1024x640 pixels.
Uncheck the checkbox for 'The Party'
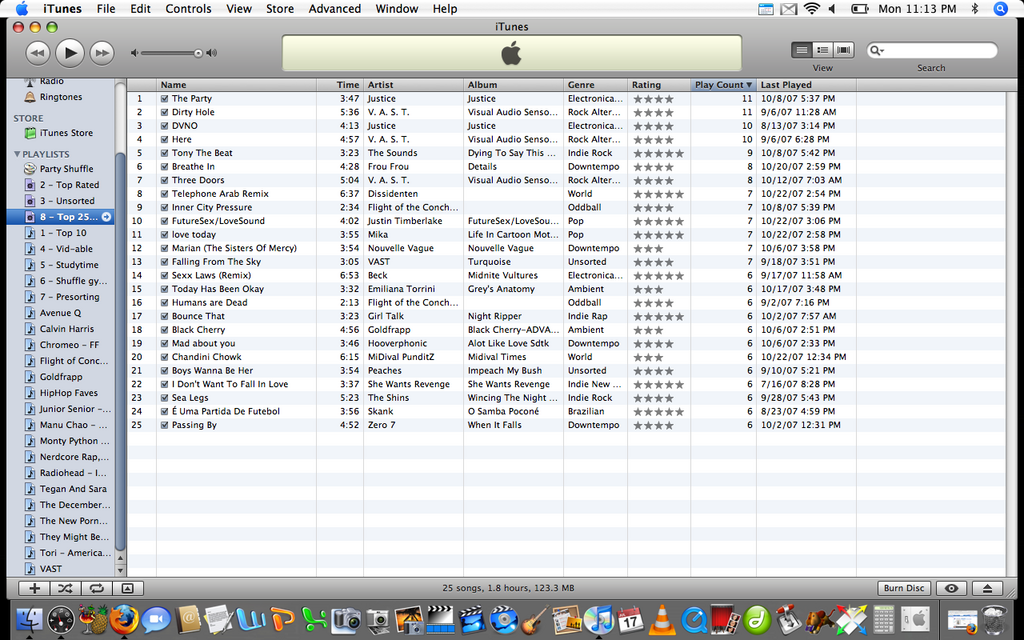coord(165,99)
